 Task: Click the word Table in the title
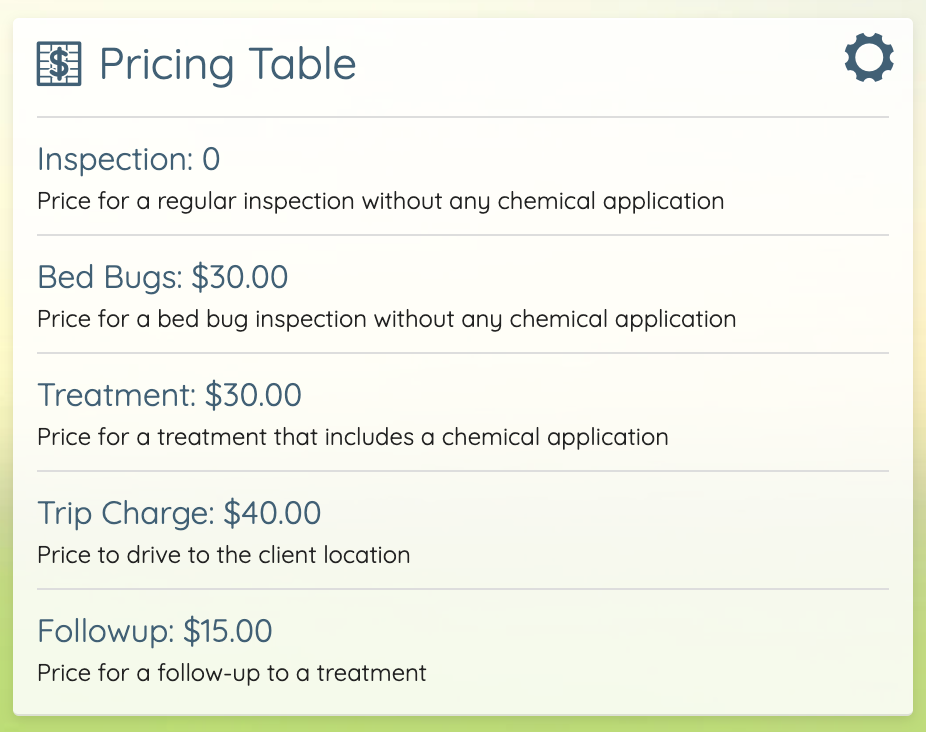coord(302,63)
